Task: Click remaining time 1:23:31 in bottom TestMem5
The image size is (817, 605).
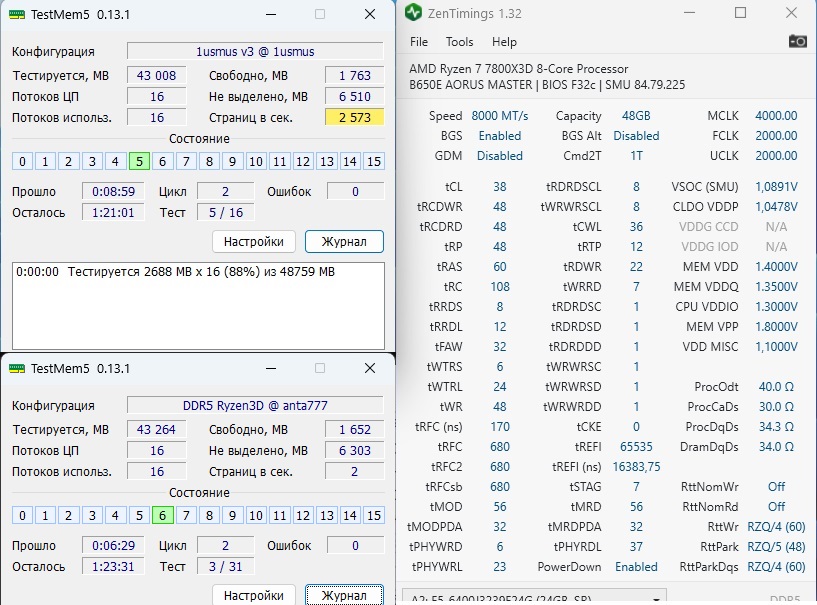Action: click(113, 566)
